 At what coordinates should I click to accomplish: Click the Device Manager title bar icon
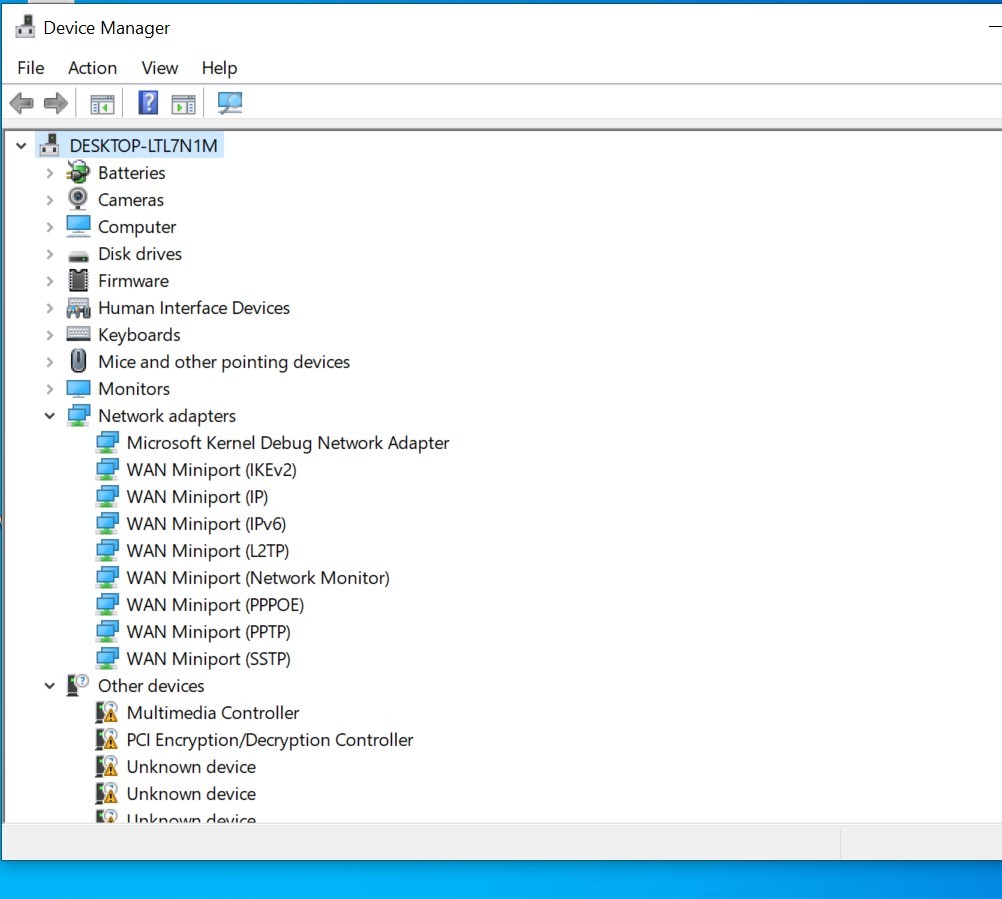[x=26, y=27]
